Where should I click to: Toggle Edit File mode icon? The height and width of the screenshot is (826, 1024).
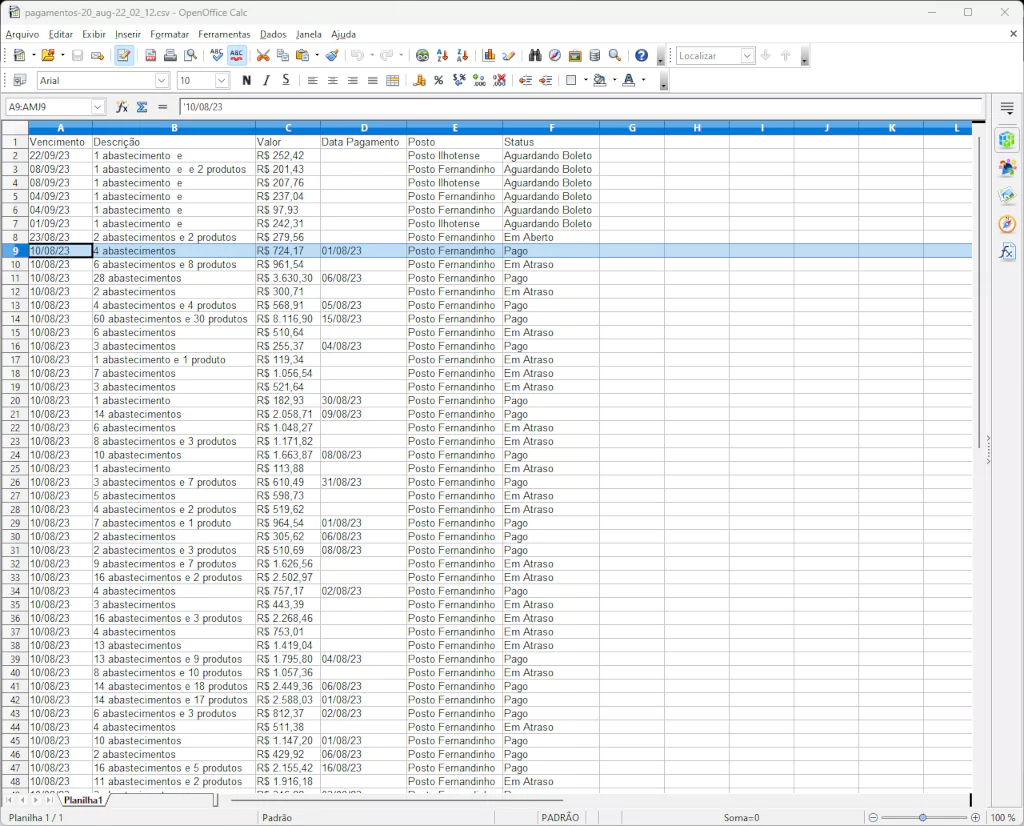(123, 56)
